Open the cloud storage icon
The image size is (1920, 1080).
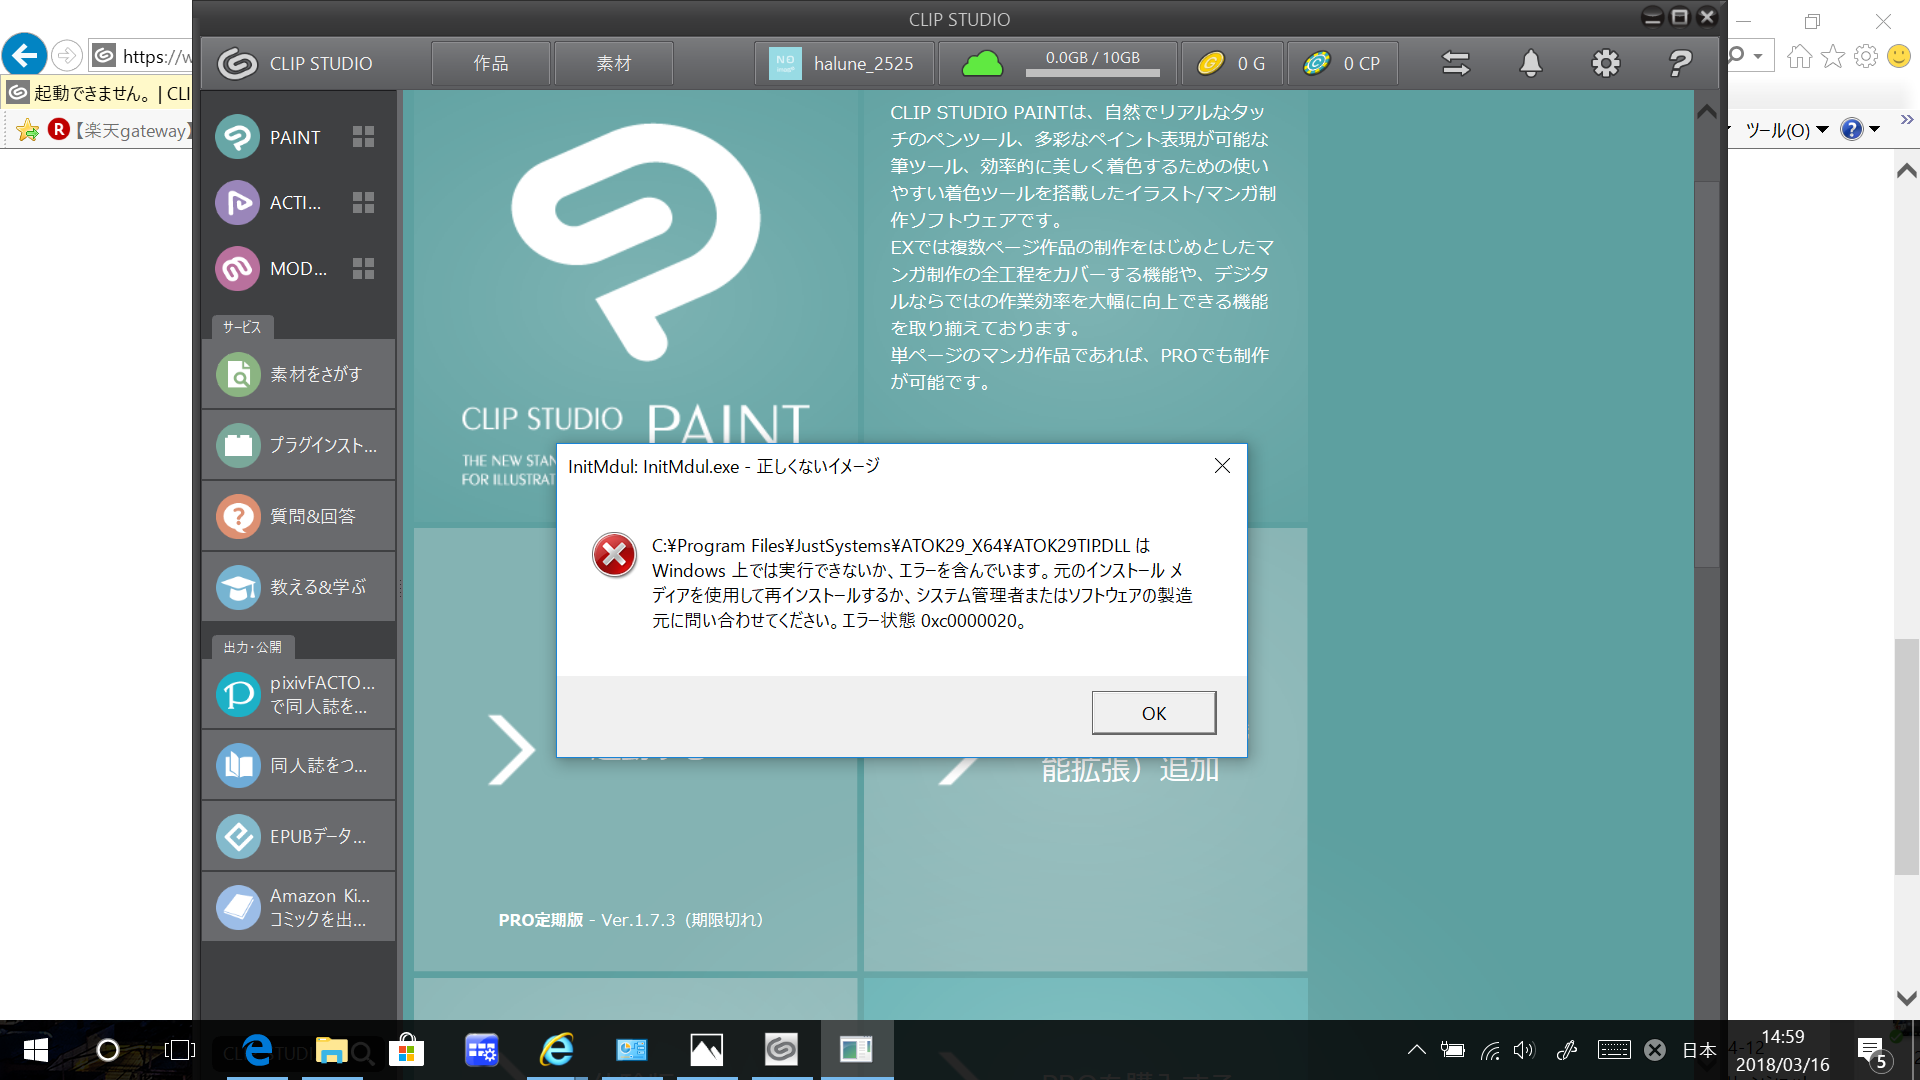pyautogui.click(x=982, y=64)
